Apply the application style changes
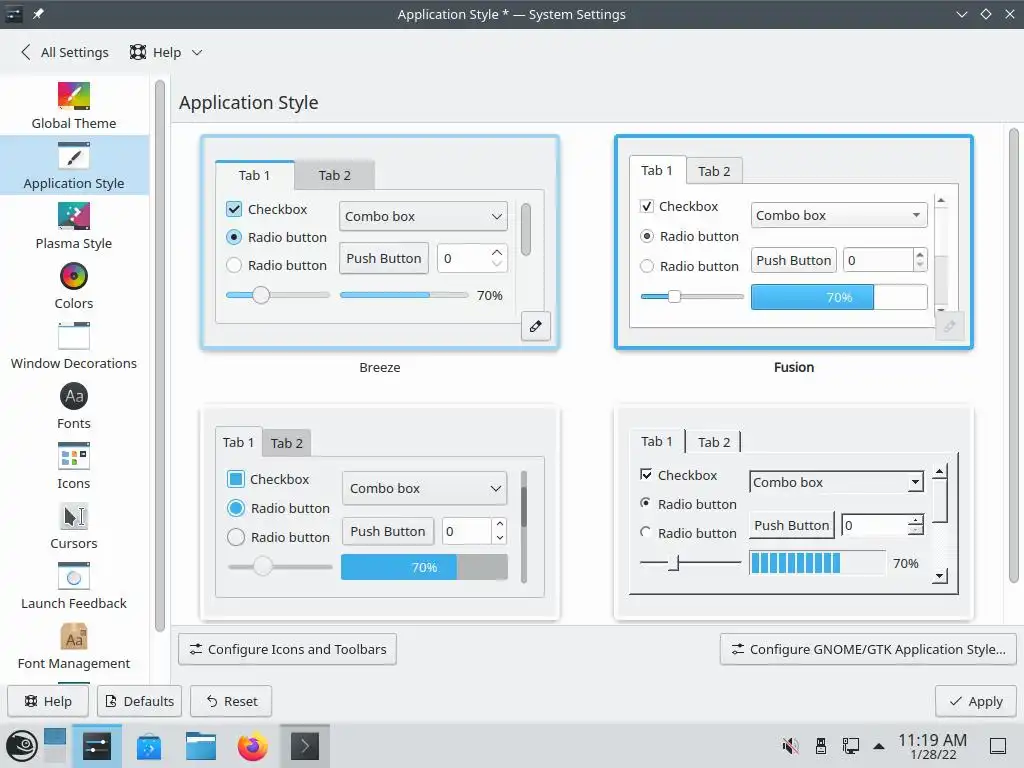 pos(976,701)
